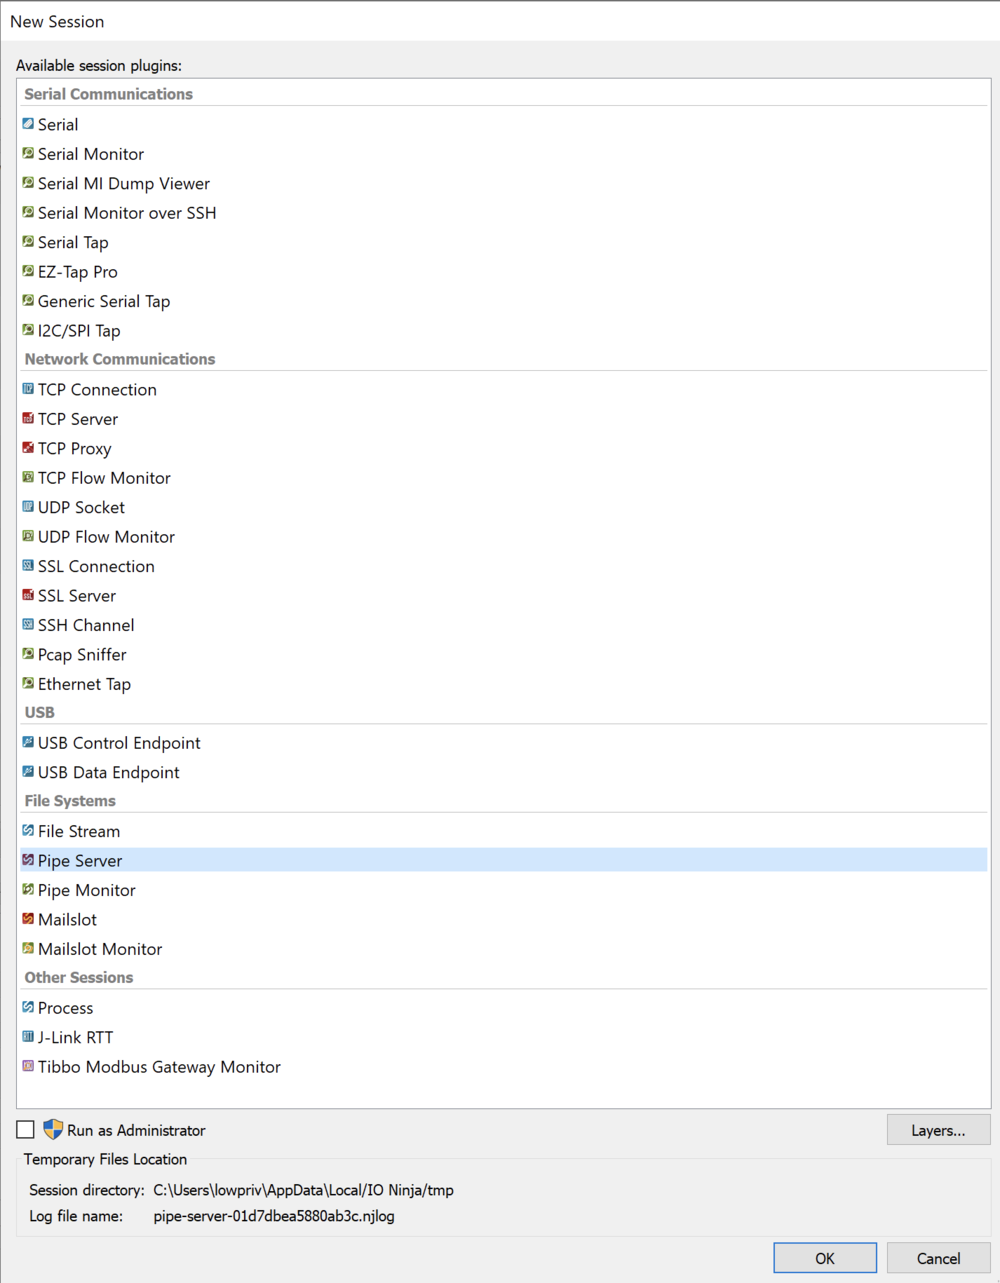The image size is (1000, 1283).
Task: Click the UDP Socket icon
Action: tap(28, 507)
